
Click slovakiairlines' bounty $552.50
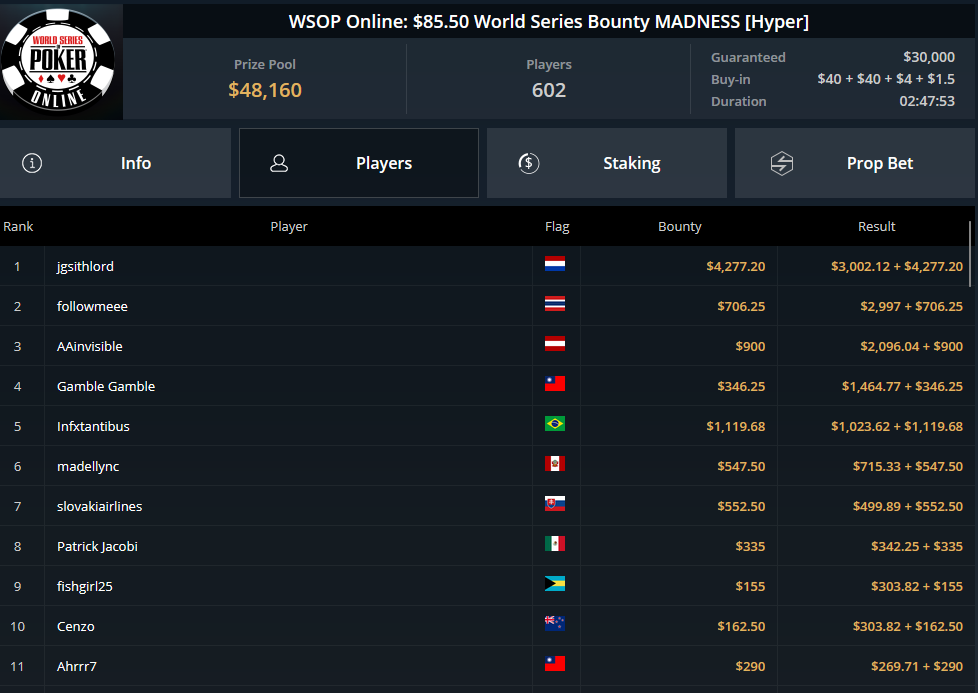click(x=741, y=506)
